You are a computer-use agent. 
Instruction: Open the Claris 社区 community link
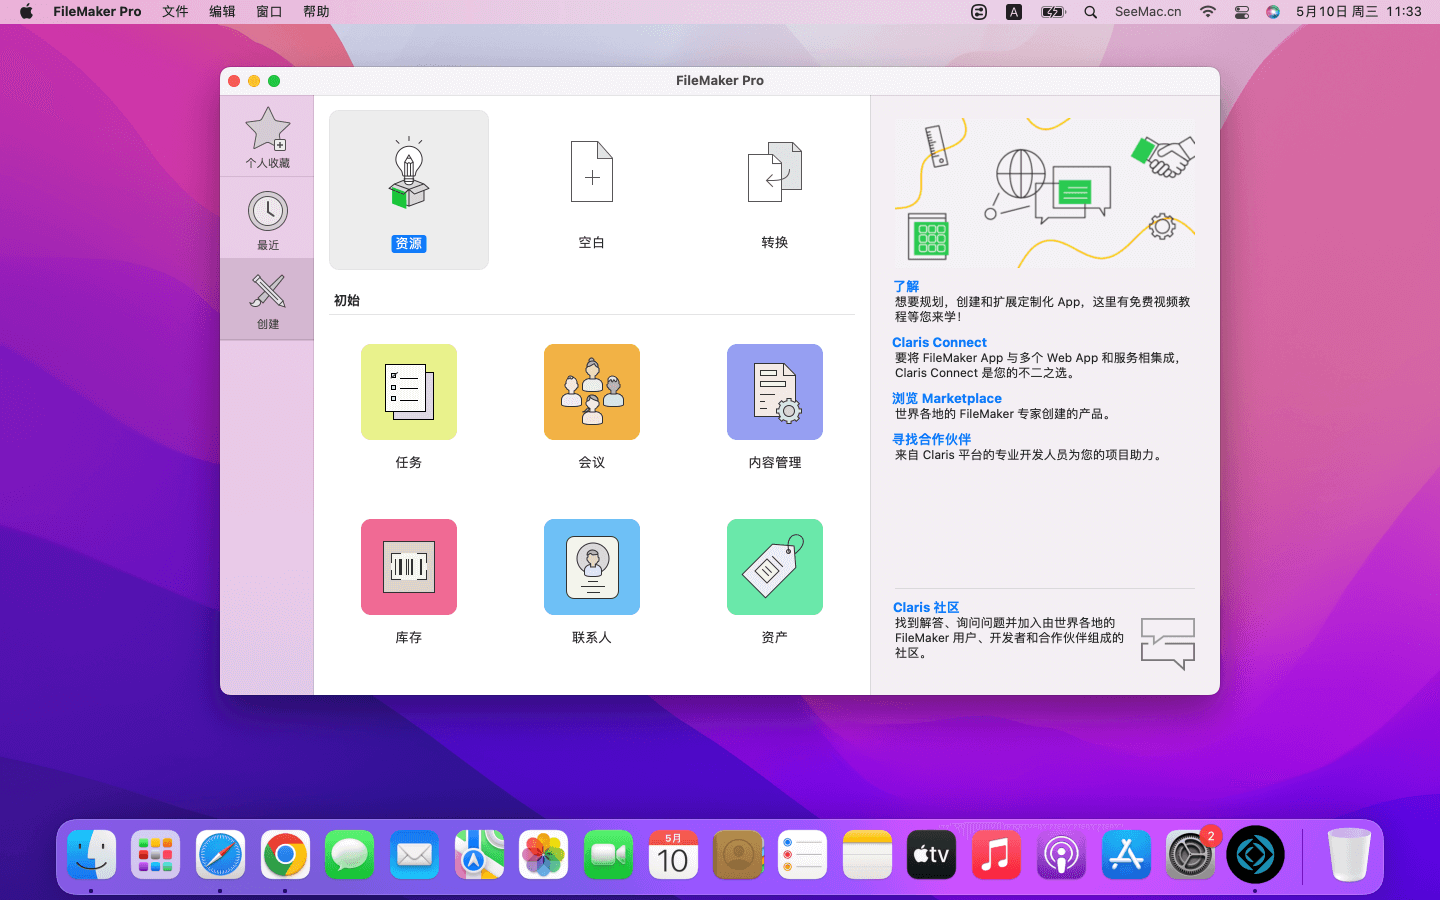tap(926, 607)
